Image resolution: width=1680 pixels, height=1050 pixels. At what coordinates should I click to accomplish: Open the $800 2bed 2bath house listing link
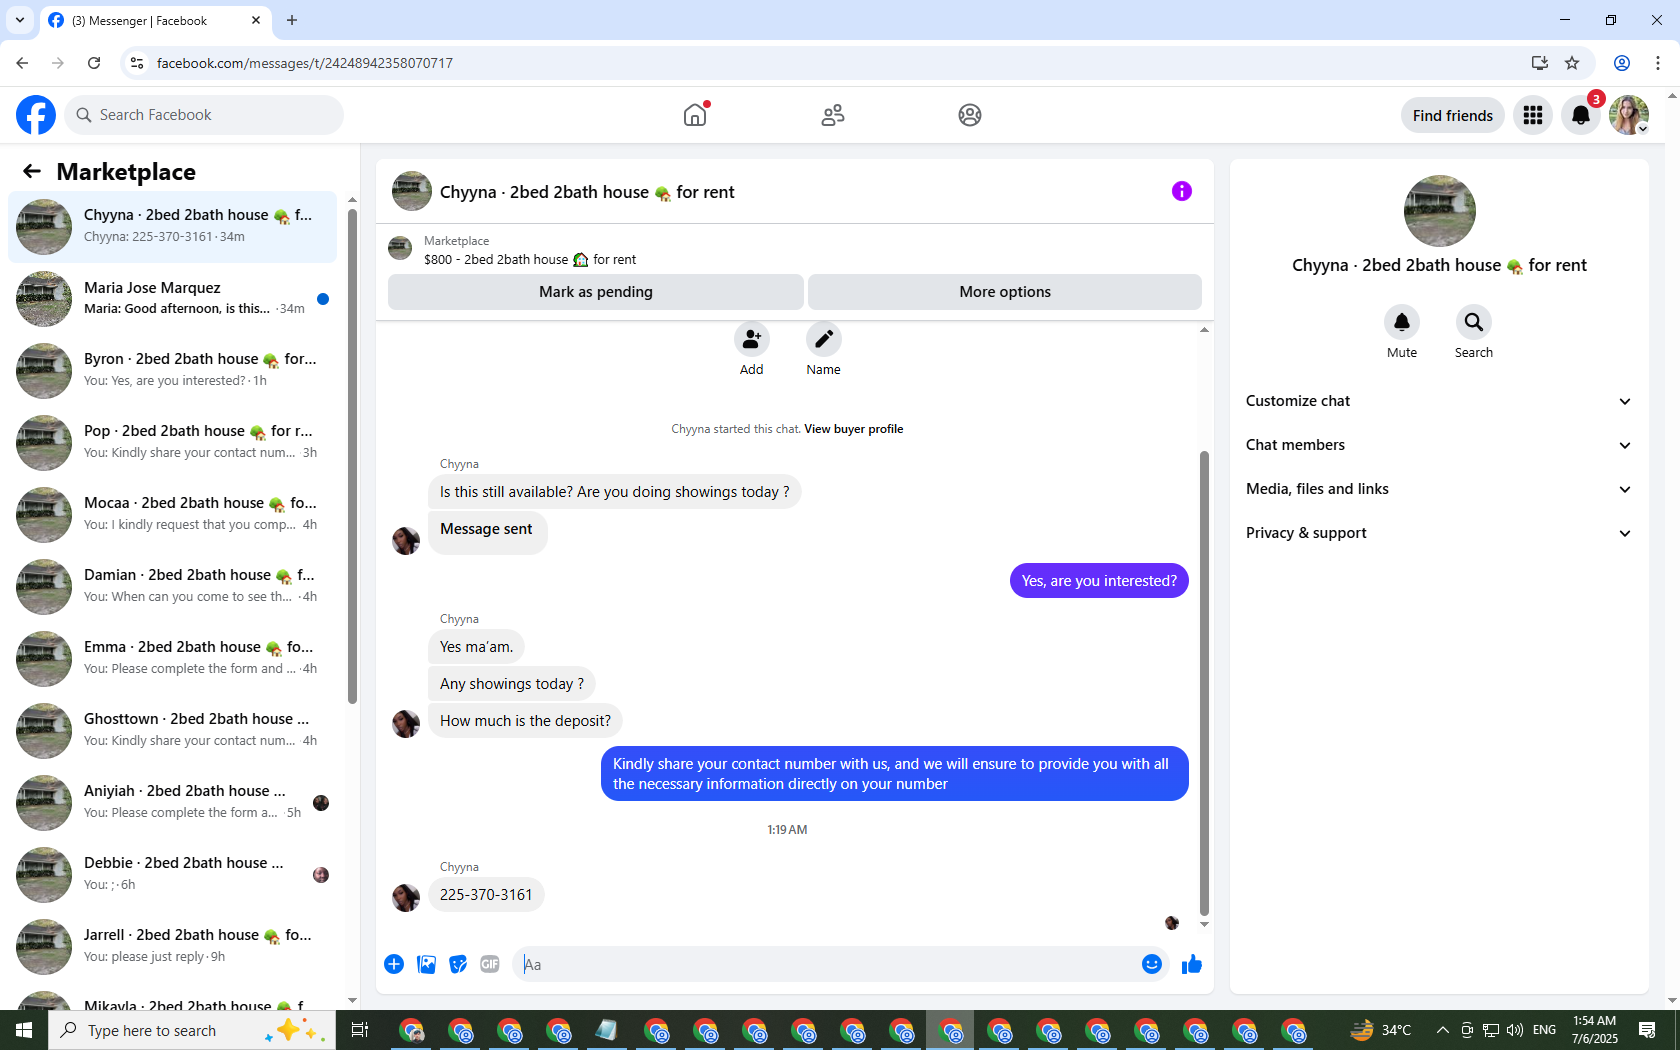coord(530,259)
